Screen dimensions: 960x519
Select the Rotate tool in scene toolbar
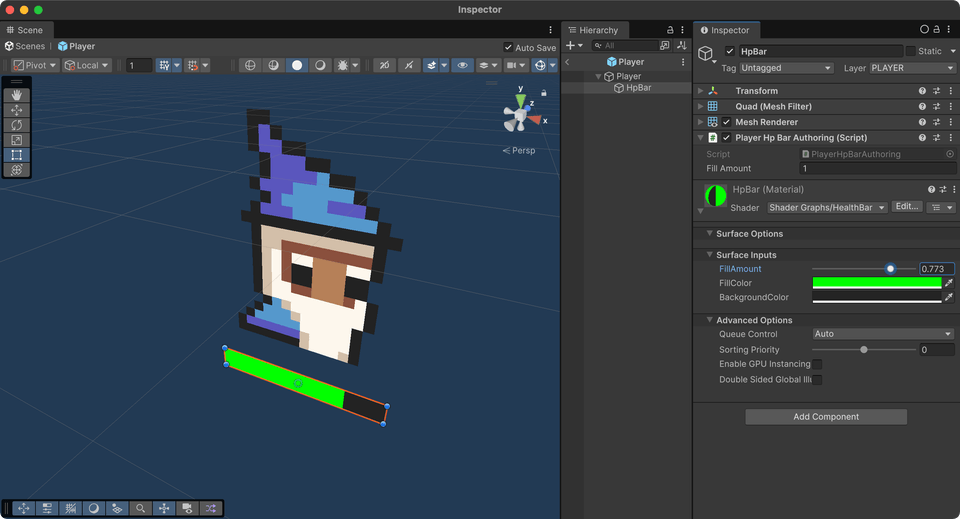click(x=17, y=125)
